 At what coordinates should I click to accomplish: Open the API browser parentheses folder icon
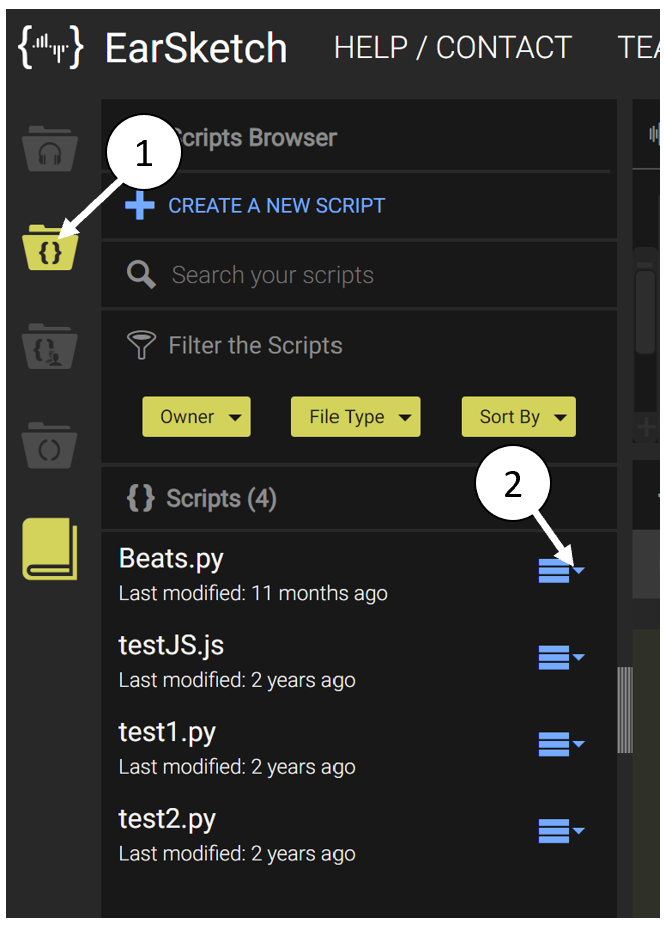50,445
